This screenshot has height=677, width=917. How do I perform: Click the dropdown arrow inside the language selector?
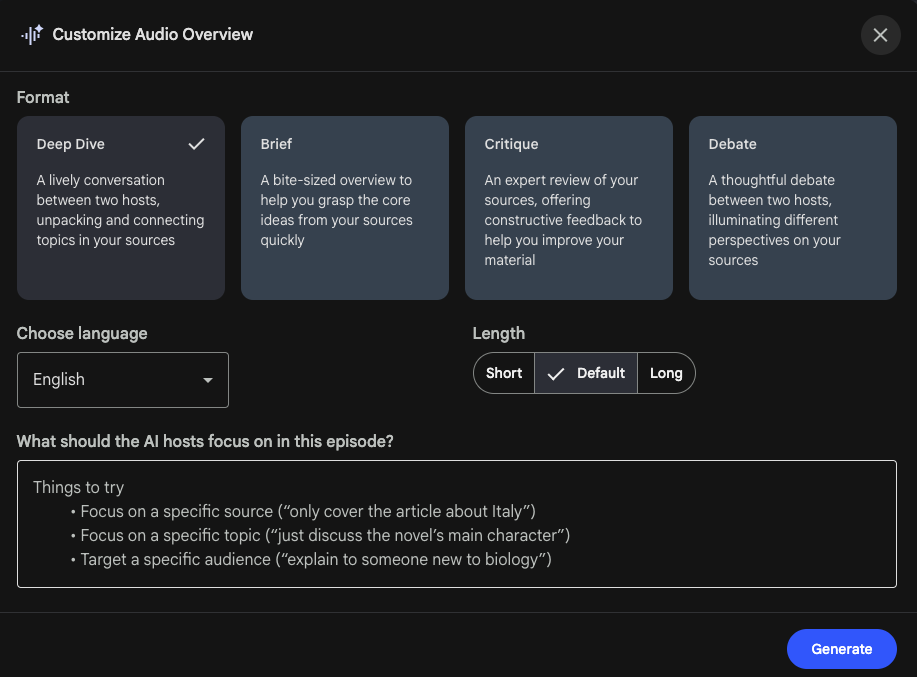(x=208, y=380)
